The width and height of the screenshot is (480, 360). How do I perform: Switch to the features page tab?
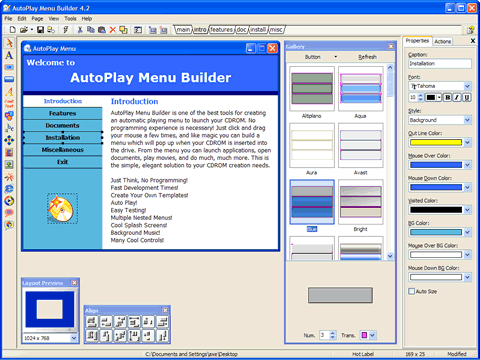[221, 30]
